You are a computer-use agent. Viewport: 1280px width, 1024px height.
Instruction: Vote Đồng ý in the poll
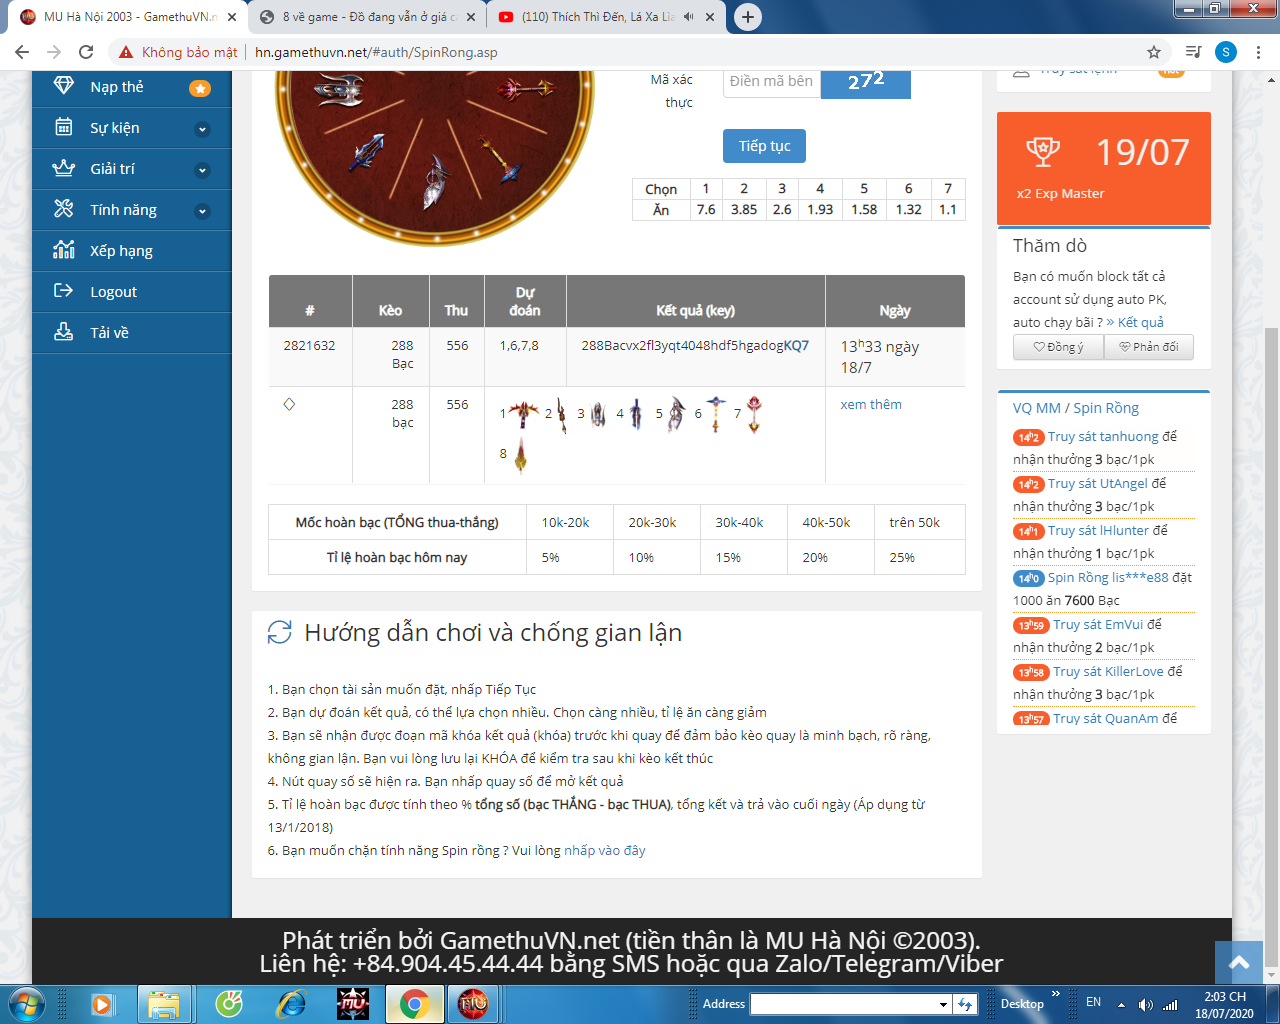[x=1058, y=347]
